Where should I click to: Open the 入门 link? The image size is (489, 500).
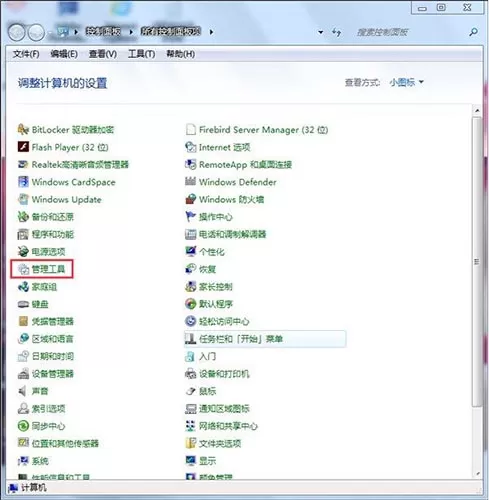coord(207,356)
